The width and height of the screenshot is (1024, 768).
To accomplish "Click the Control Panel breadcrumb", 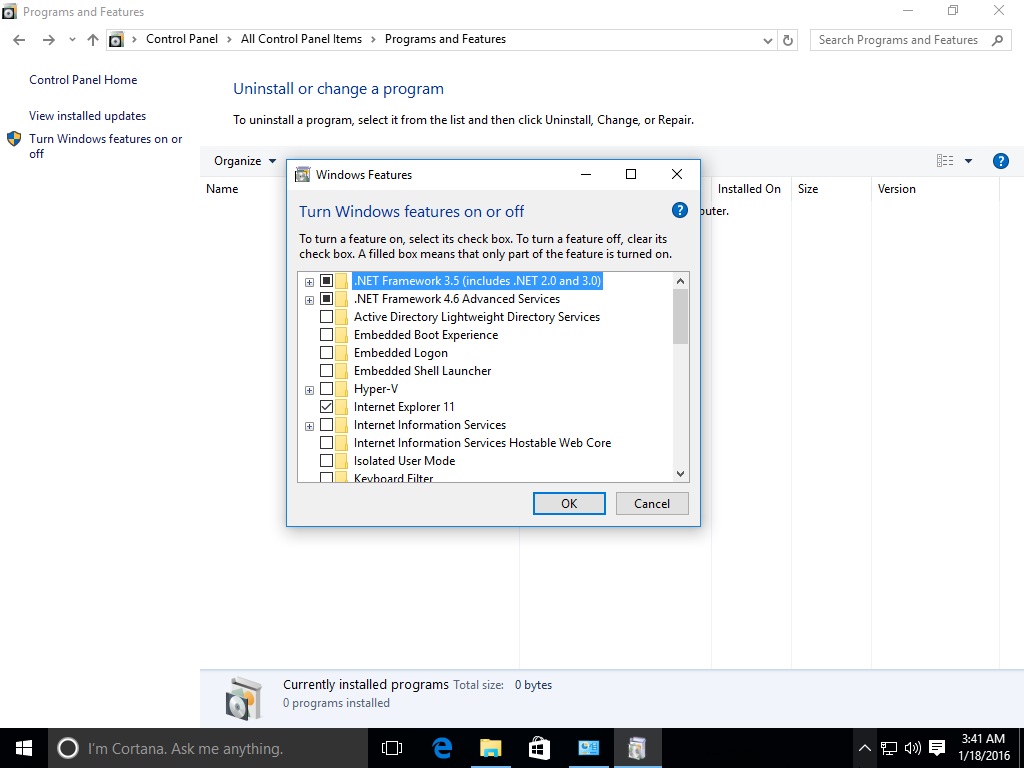I will [x=182, y=39].
